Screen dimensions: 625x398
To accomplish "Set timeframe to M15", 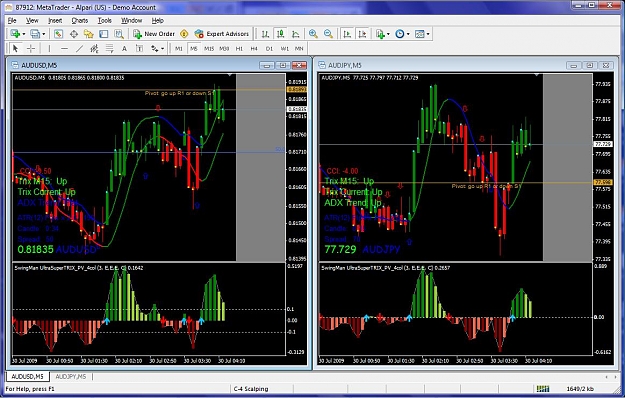I will pos(209,49).
